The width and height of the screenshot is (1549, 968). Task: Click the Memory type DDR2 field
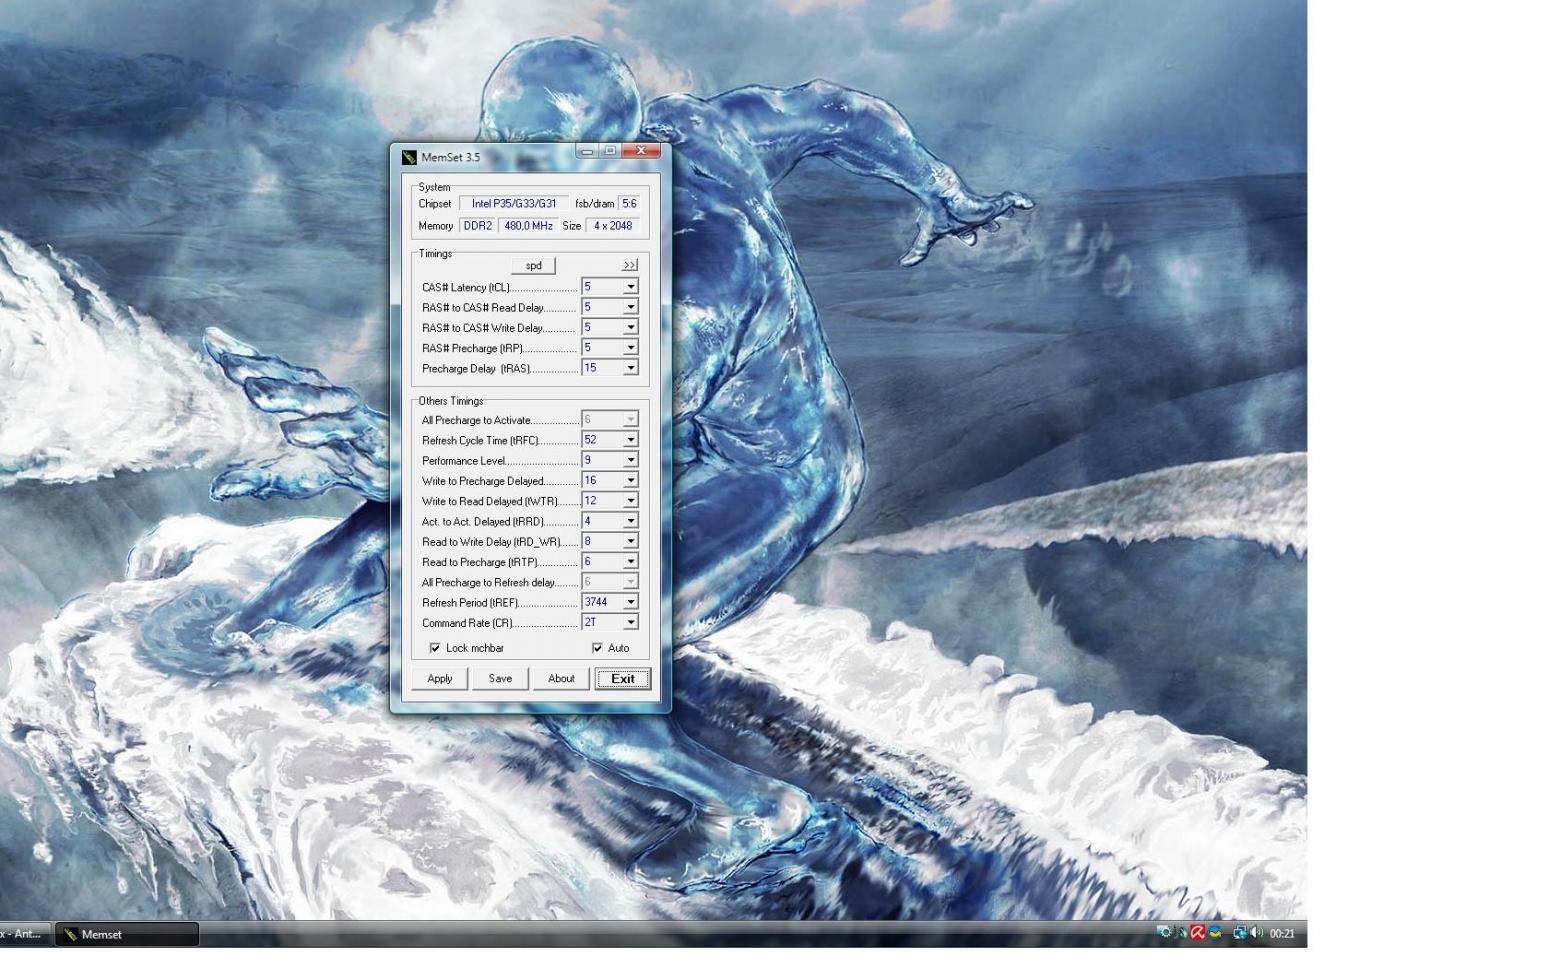(x=477, y=225)
